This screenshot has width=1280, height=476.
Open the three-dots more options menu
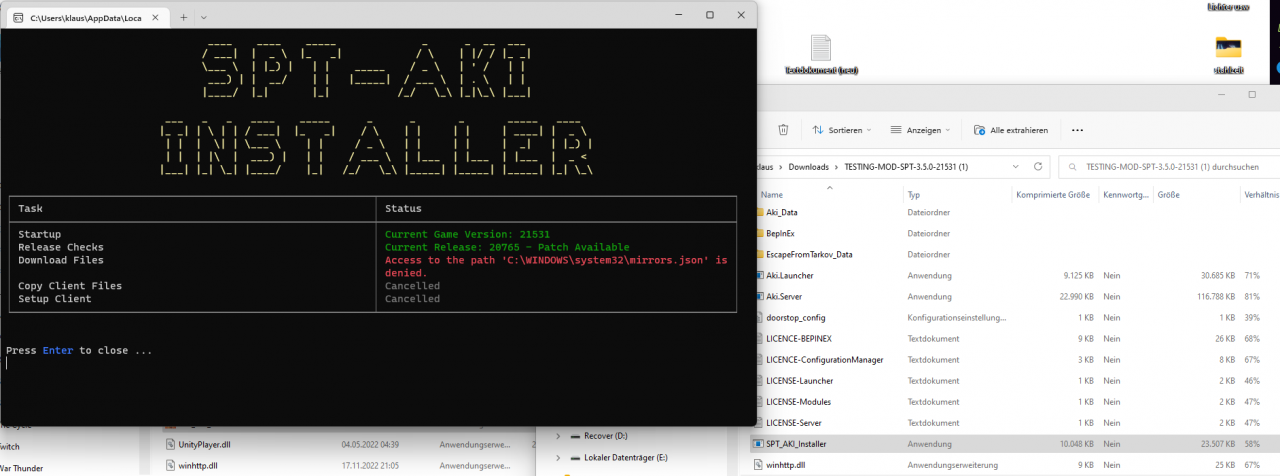1077,130
